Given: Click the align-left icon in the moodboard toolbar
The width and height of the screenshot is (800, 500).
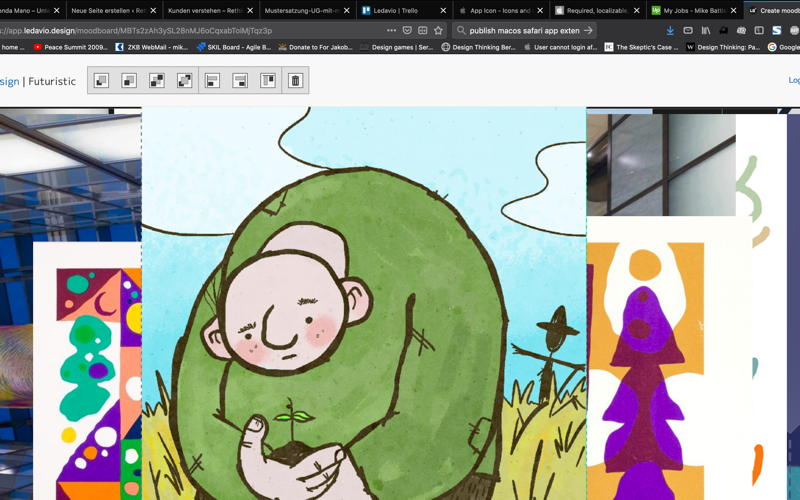Looking at the screenshot, I should pyautogui.click(x=212, y=81).
